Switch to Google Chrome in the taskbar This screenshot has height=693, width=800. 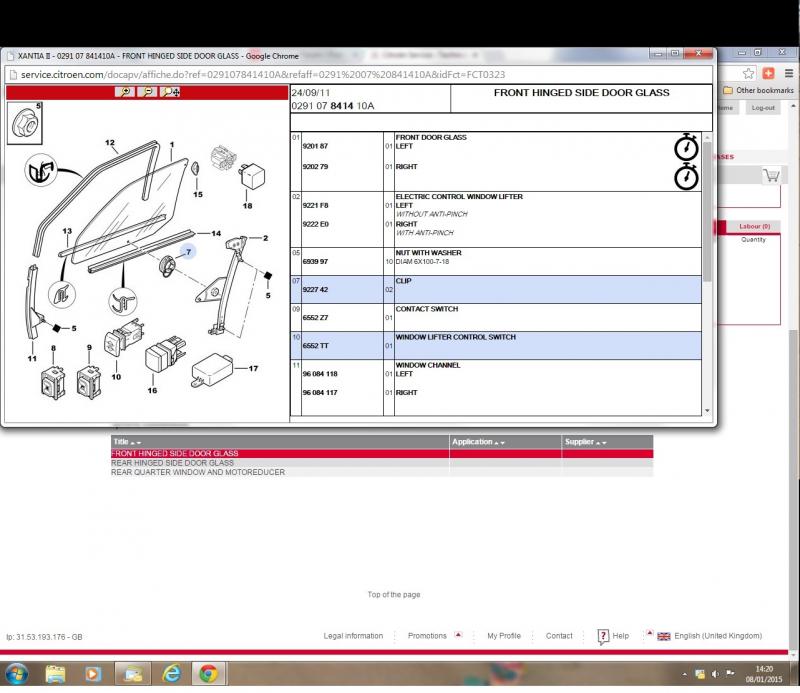(x=208, y=674)
